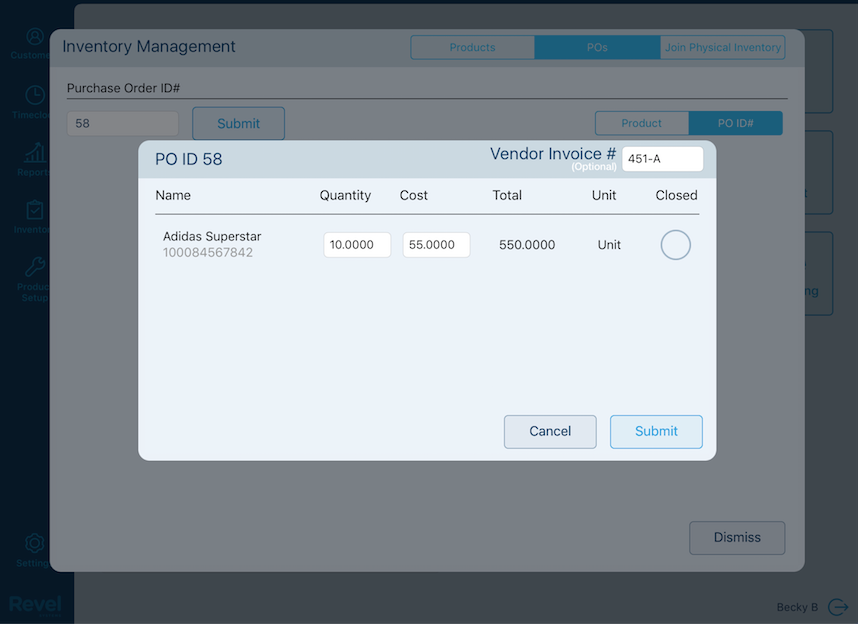858x624 pixels.
Task: Click the Cost field showing 55.0000
Action: (436, 244)
